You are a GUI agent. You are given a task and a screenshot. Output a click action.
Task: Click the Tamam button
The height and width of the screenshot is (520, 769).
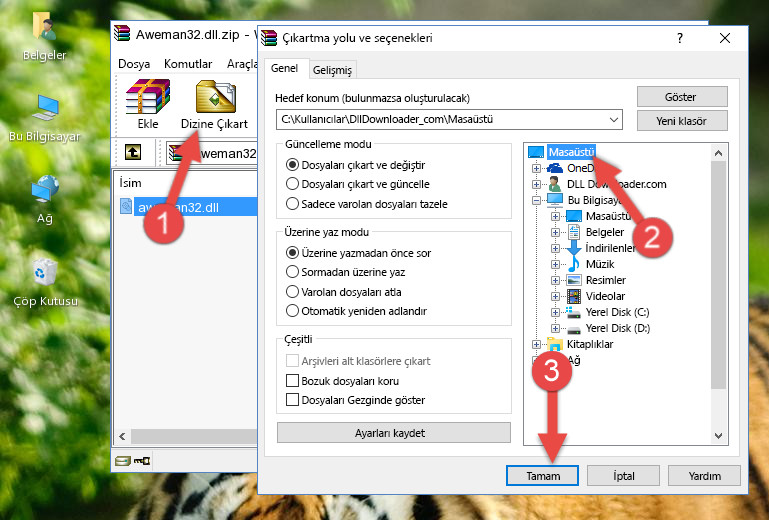click(542, 476)
